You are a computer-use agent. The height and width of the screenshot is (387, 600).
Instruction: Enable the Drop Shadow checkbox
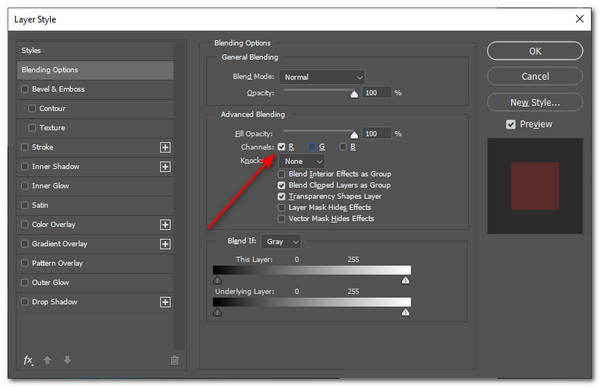[25, 302]
